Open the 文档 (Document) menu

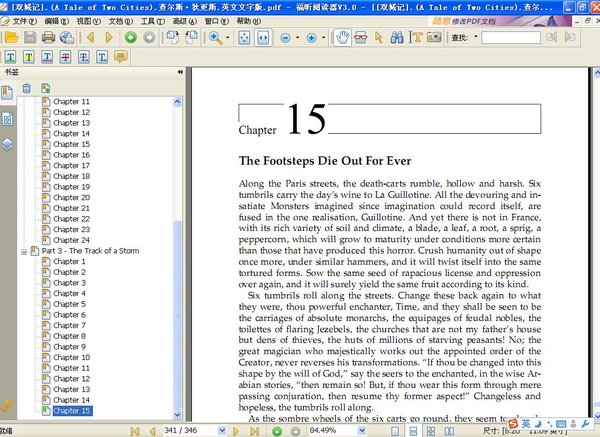(121, 21)
